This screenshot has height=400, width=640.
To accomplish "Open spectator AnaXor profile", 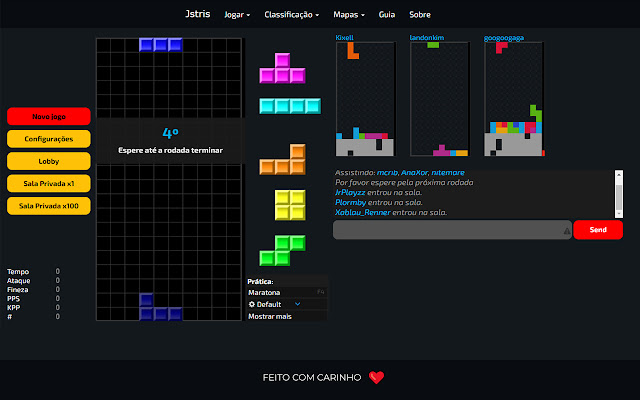I will (414, 173).
